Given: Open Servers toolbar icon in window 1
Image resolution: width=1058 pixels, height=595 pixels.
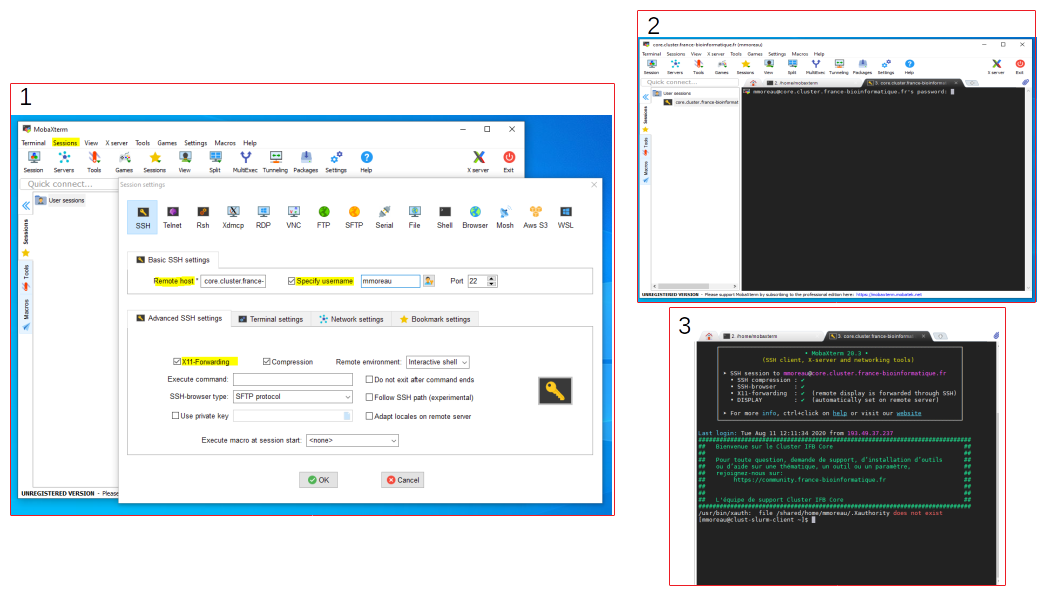Looking at the screenshot, I should pyautogui.click(x=64, y=162).
